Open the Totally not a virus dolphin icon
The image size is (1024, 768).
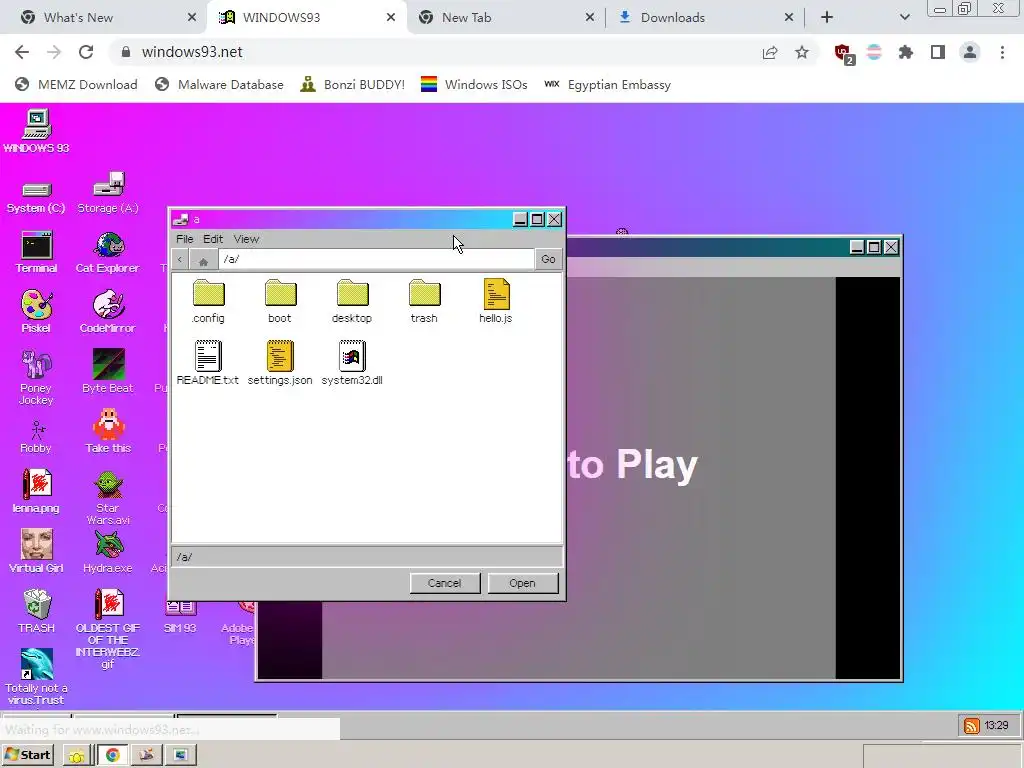pyautogui.click(x=36, y=677)
